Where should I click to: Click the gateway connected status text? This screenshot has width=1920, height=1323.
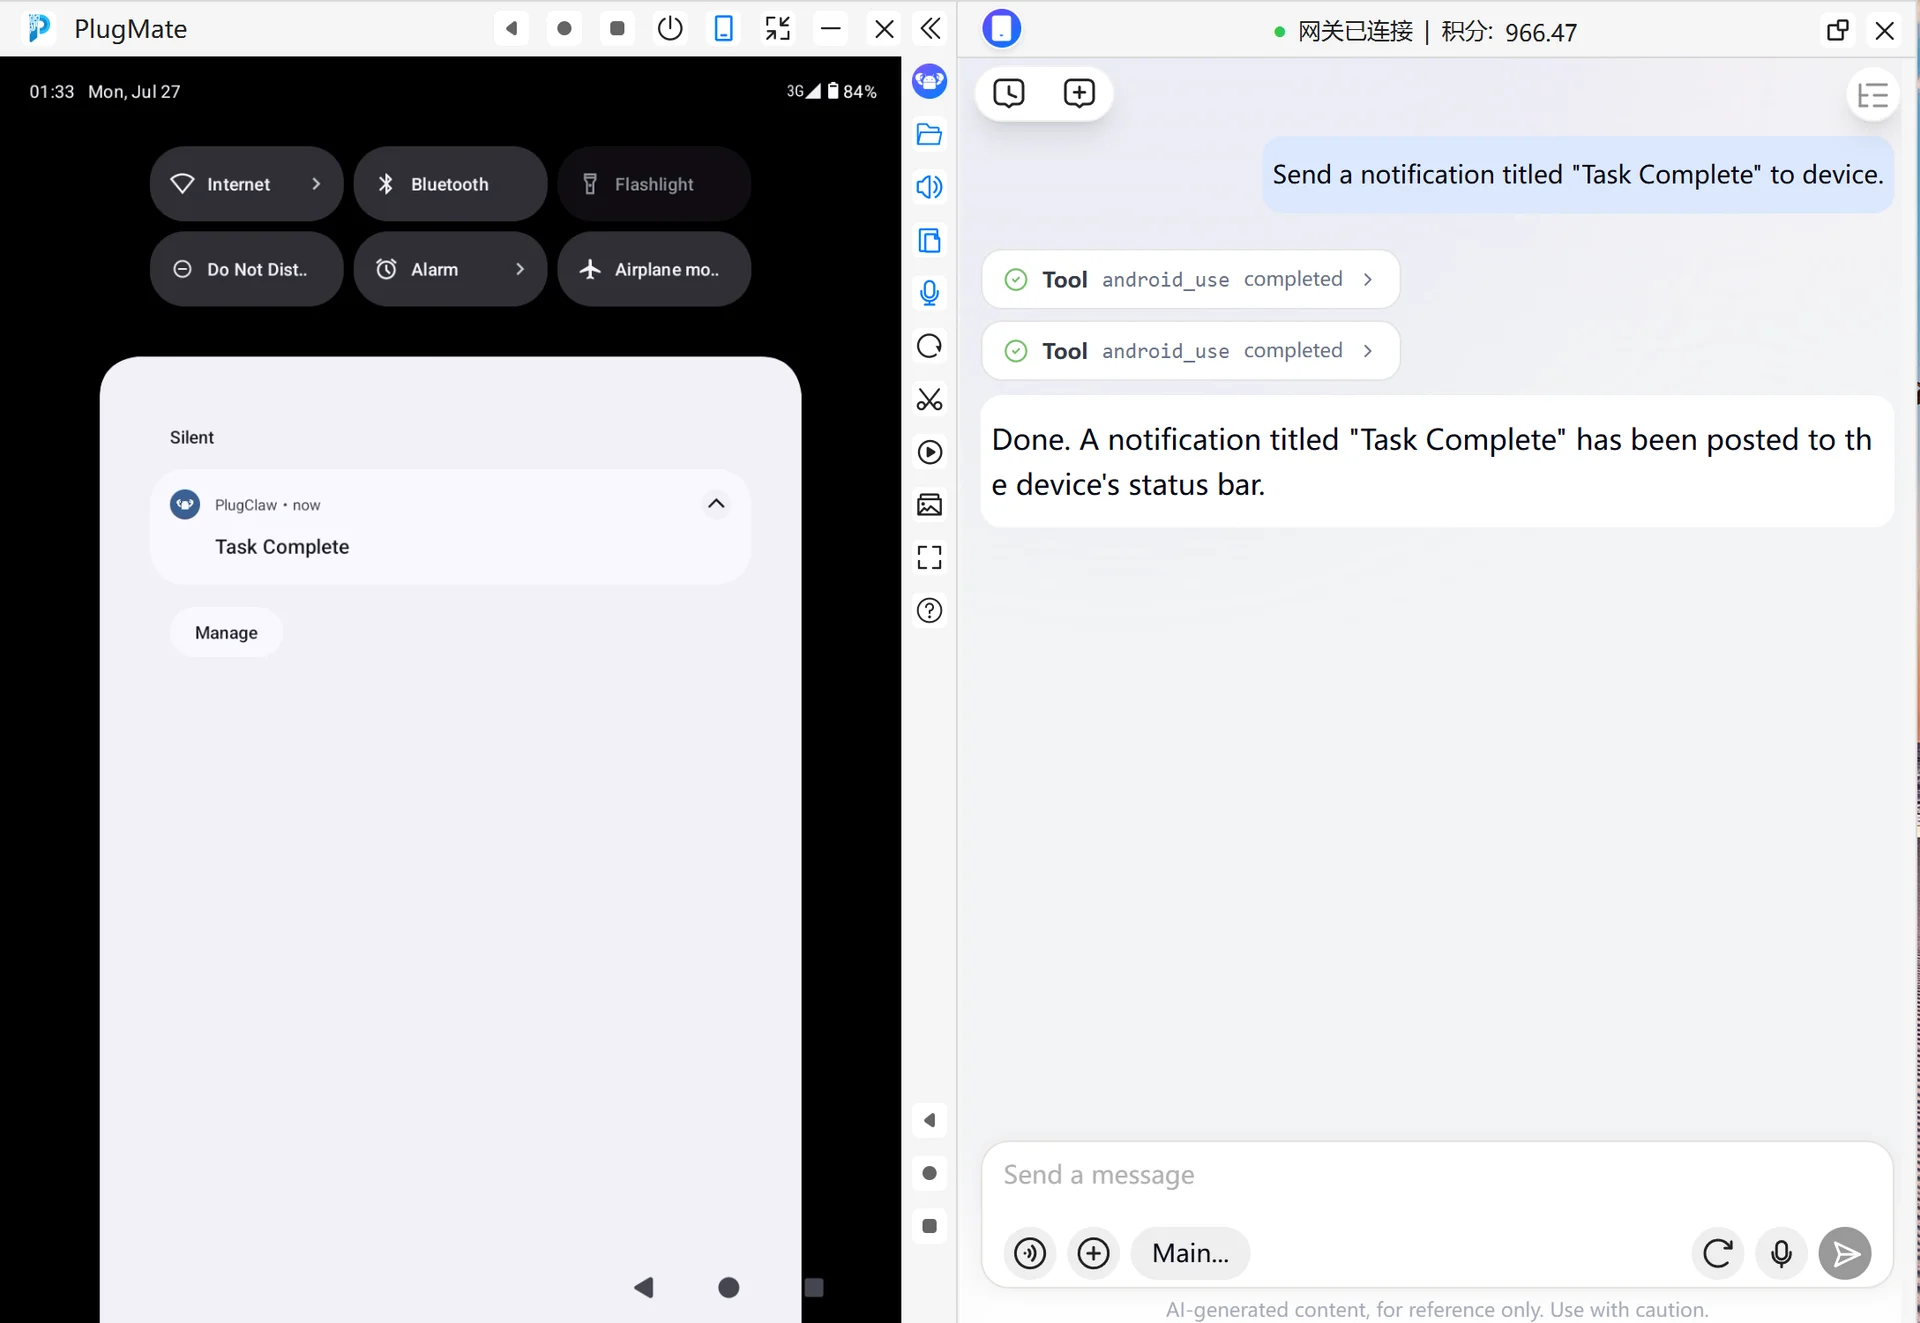pos(1355,32)
